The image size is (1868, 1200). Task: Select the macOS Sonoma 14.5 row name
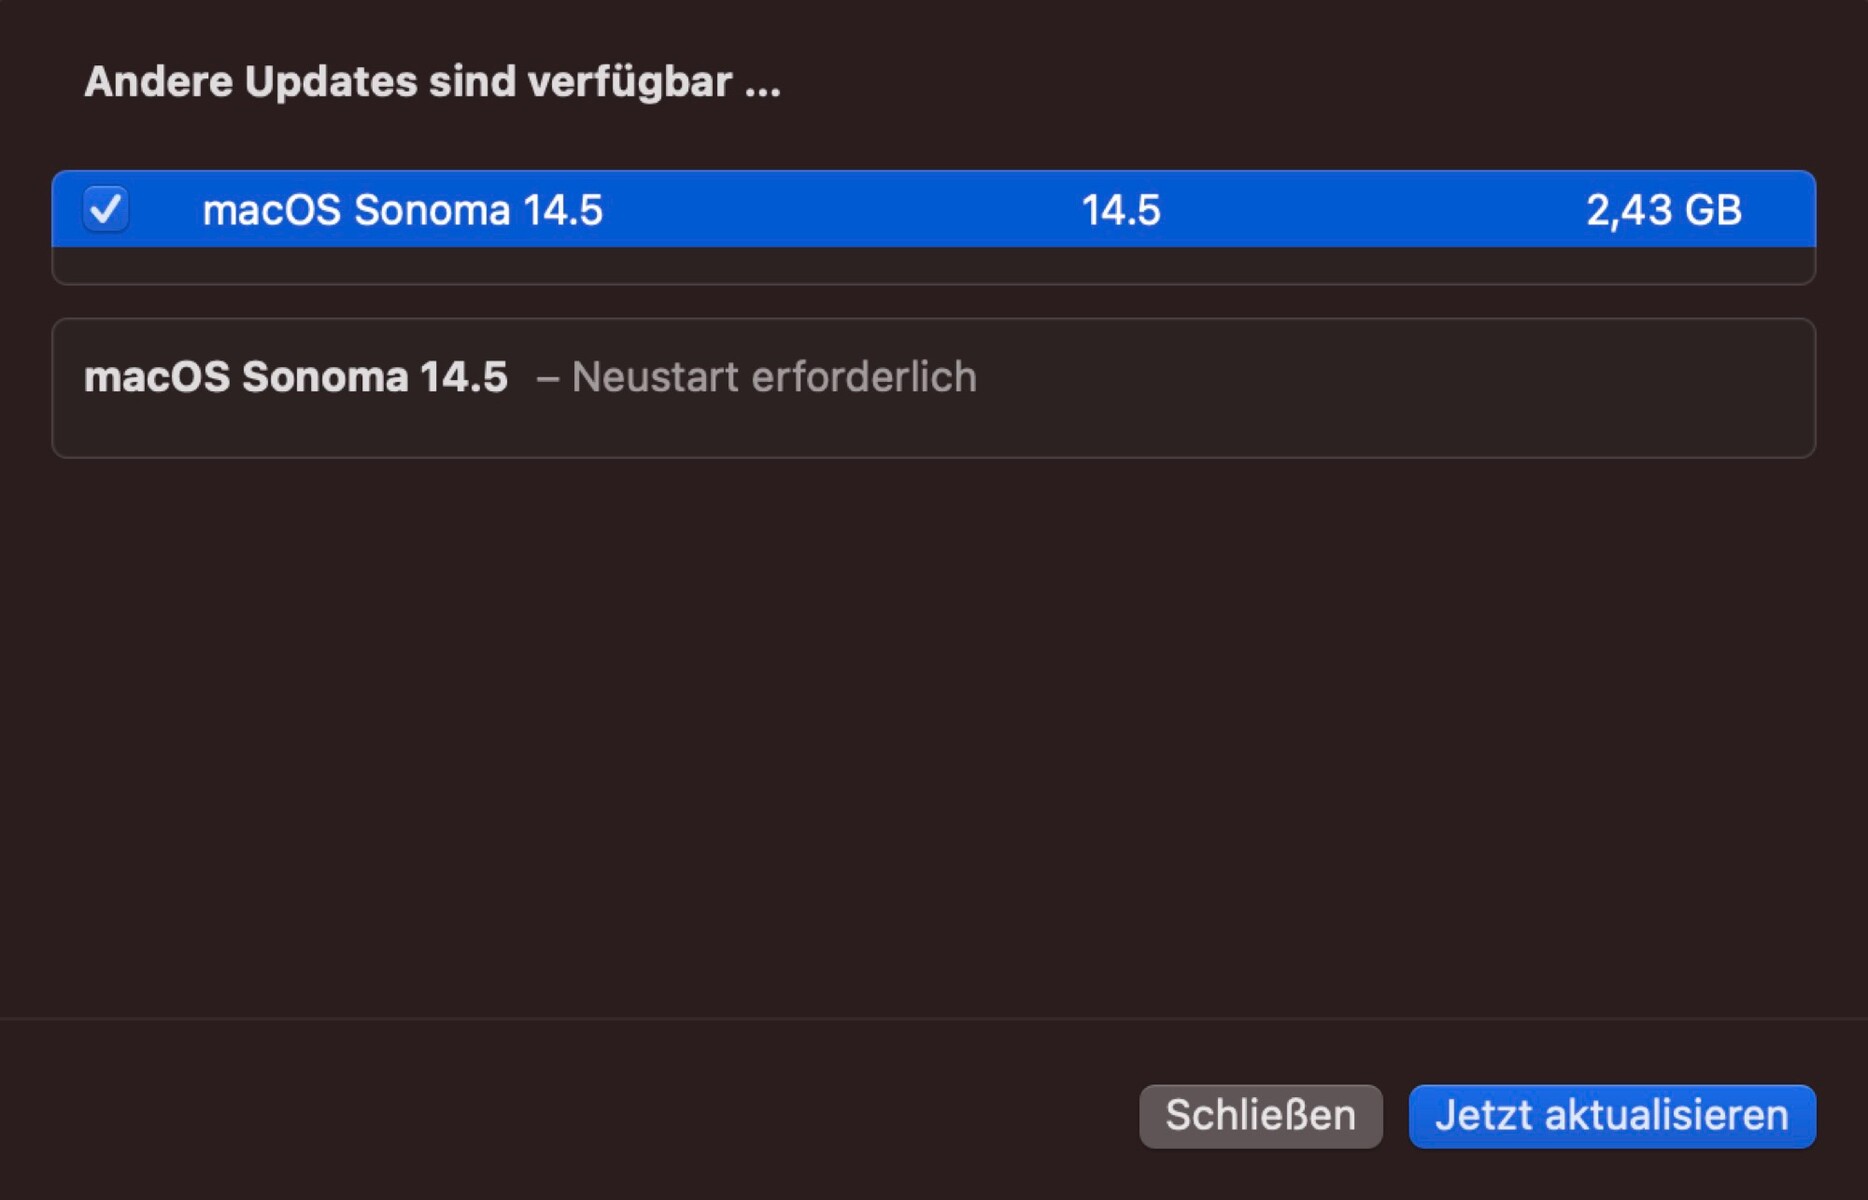pos(402,210)
